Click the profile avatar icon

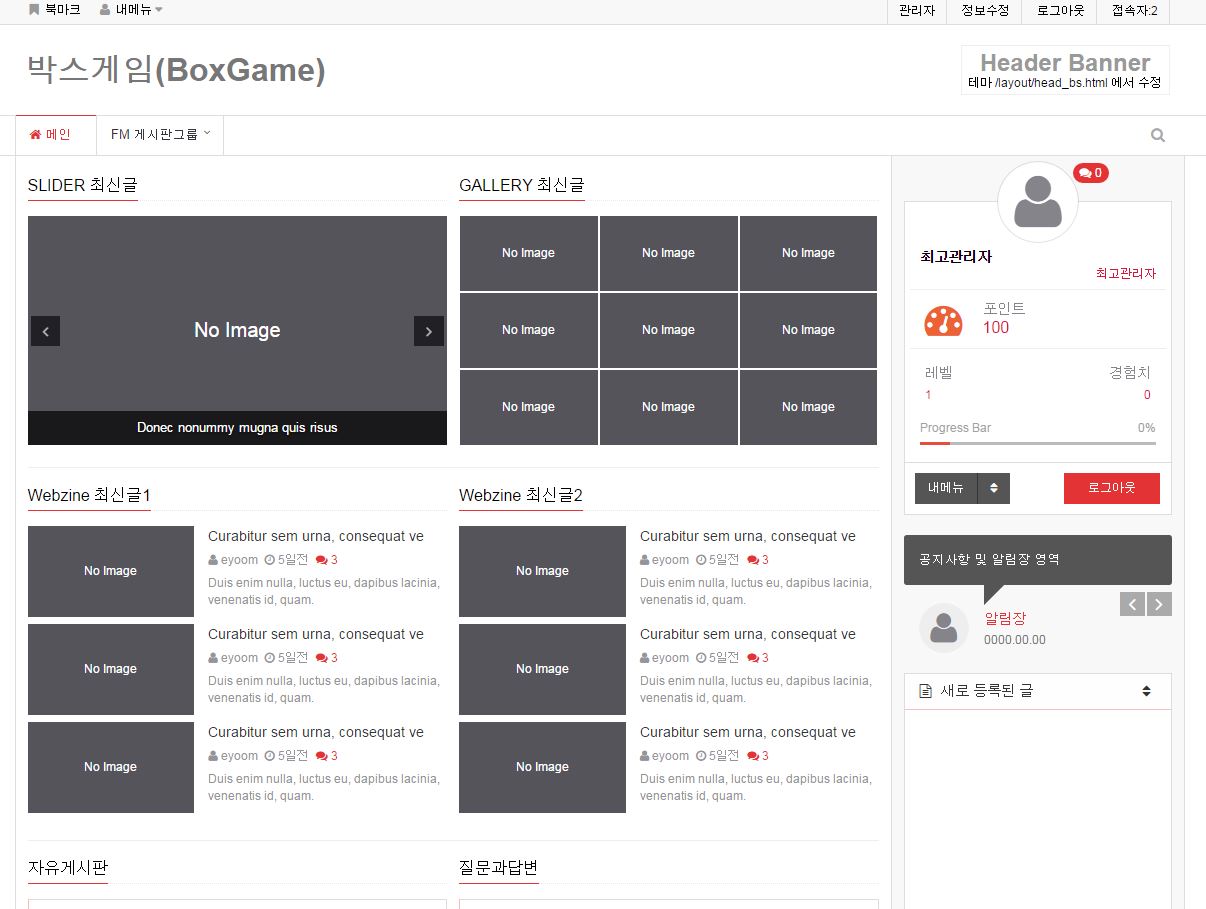tap(1037, 202)
